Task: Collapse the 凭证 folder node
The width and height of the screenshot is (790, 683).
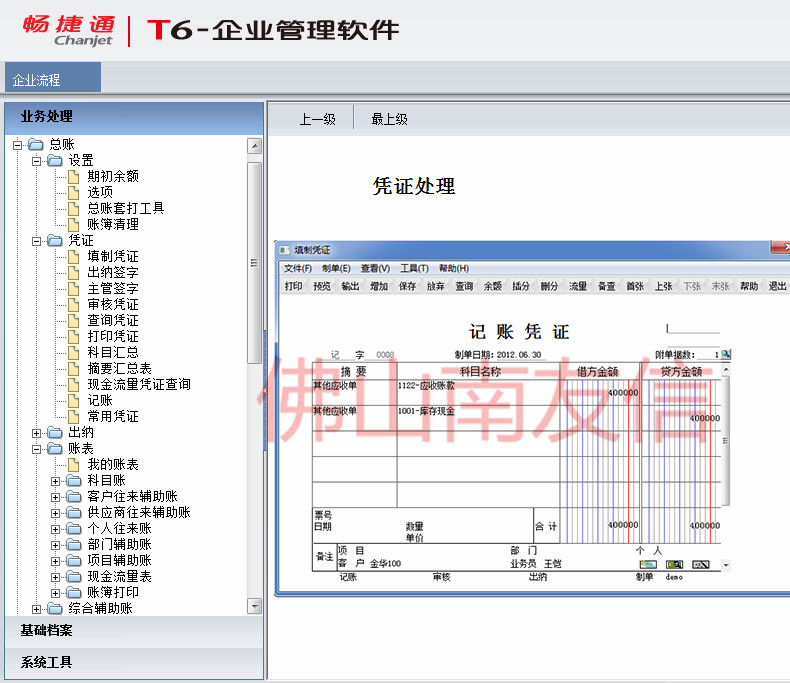Action: pyautogui.click(x=36, y=241)
